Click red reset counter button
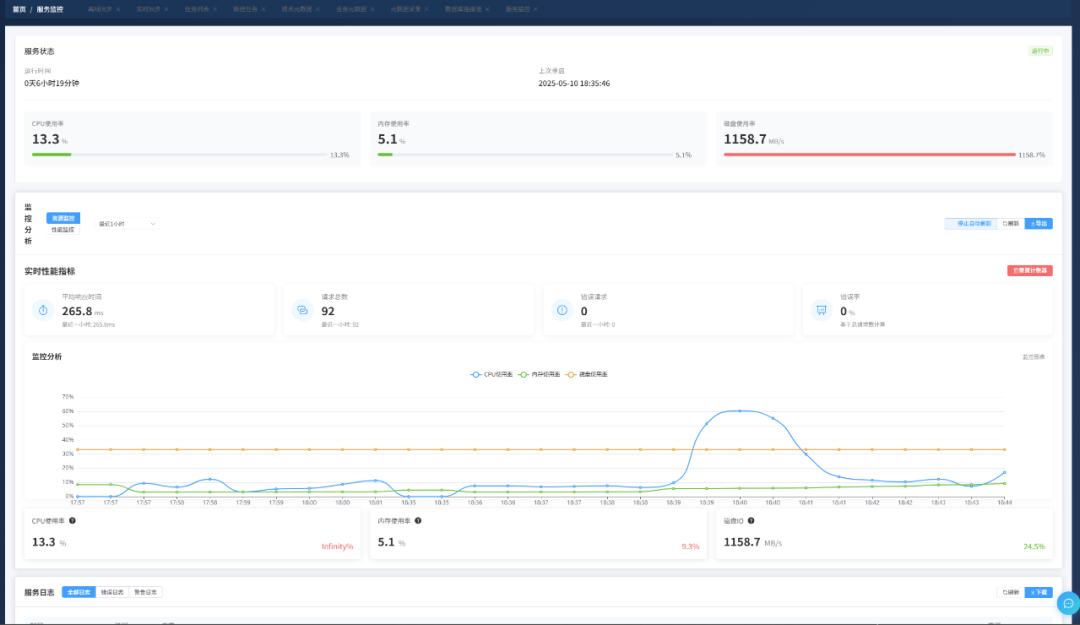The width and height of the screenshot is (1080, 625). click(1030, 271)
